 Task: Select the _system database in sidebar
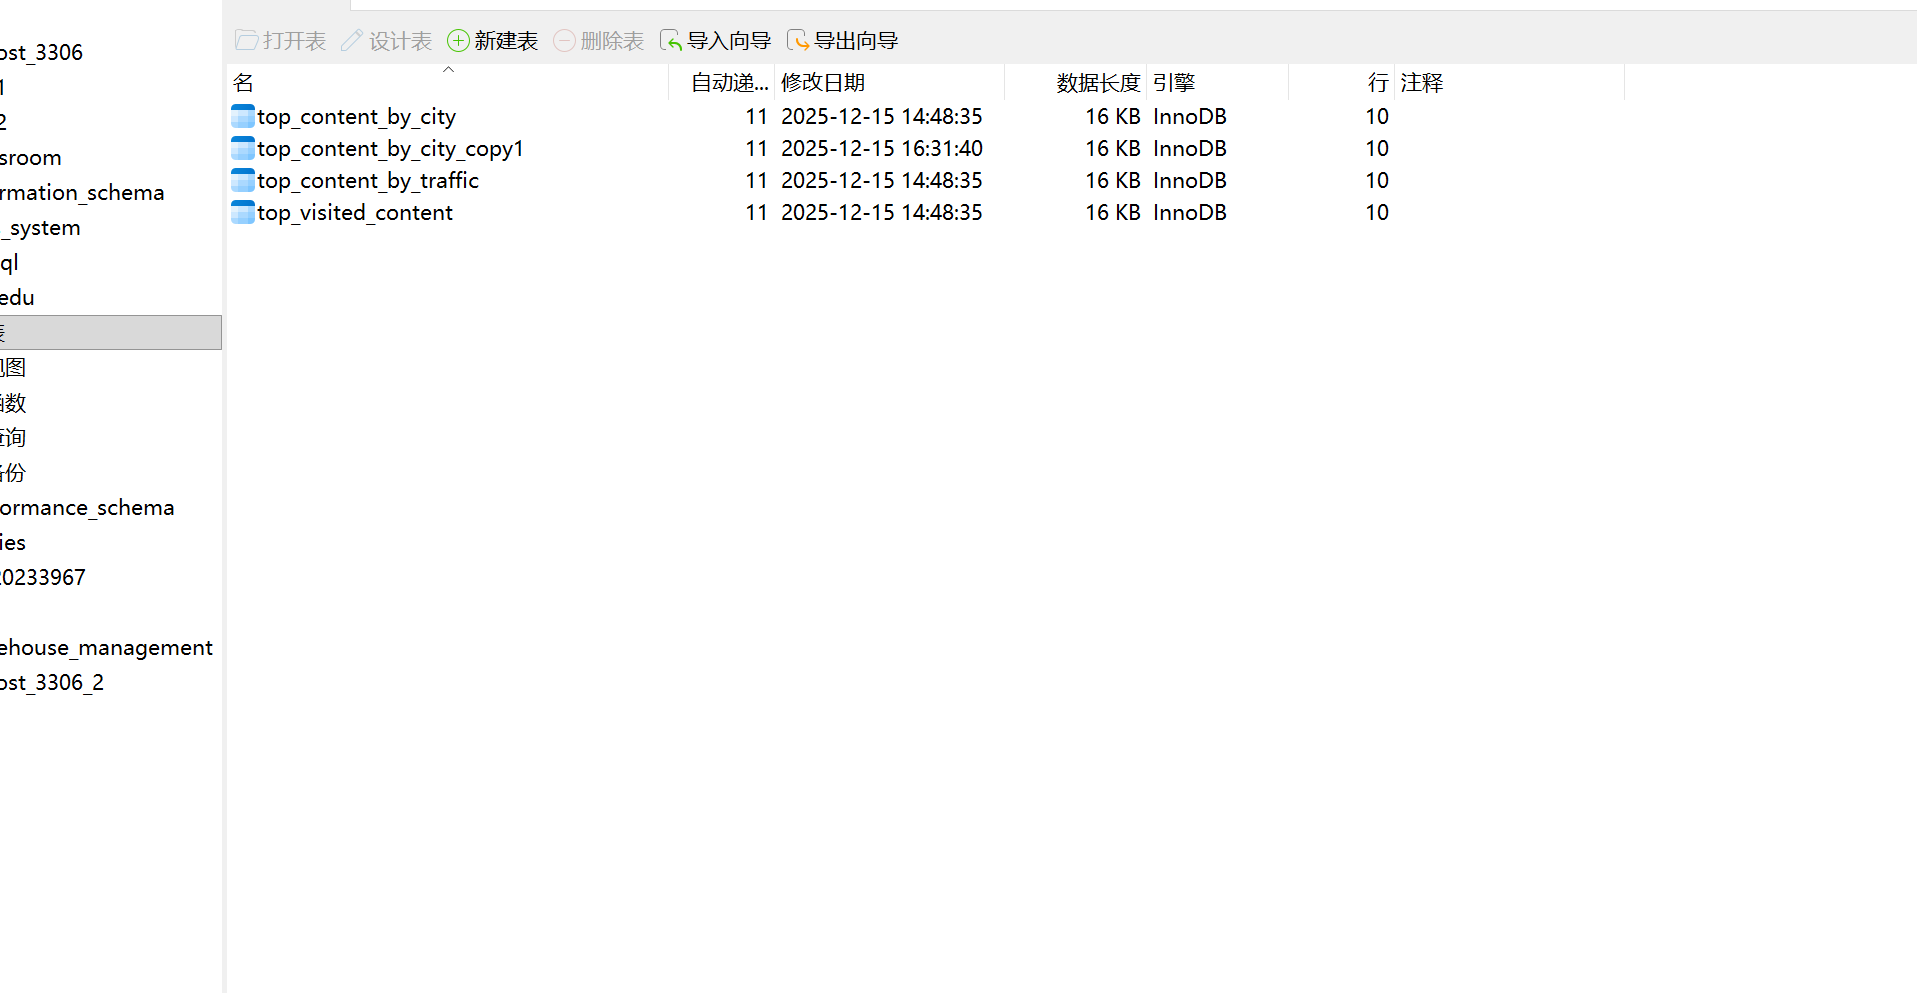click(x=40, y=228)
